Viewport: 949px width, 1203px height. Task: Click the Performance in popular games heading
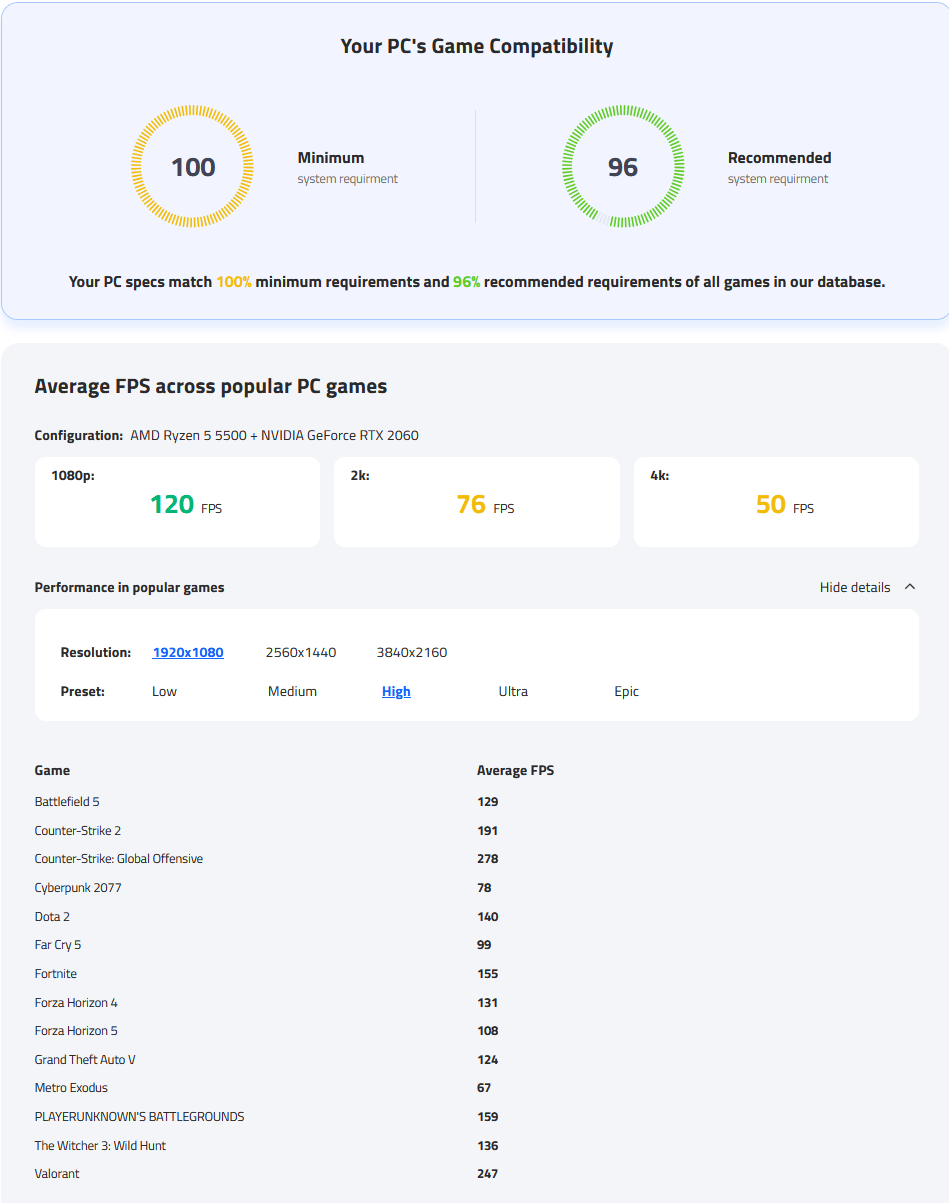129,588
